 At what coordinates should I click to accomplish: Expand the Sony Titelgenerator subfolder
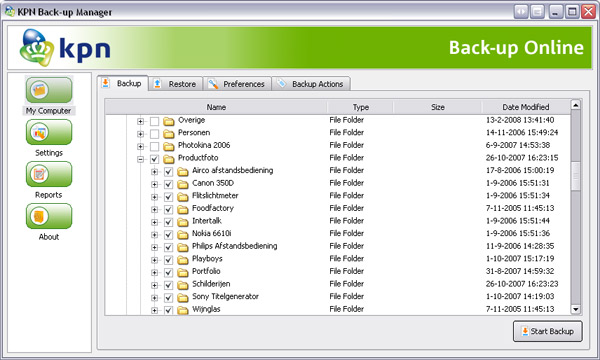click(155, 298)
